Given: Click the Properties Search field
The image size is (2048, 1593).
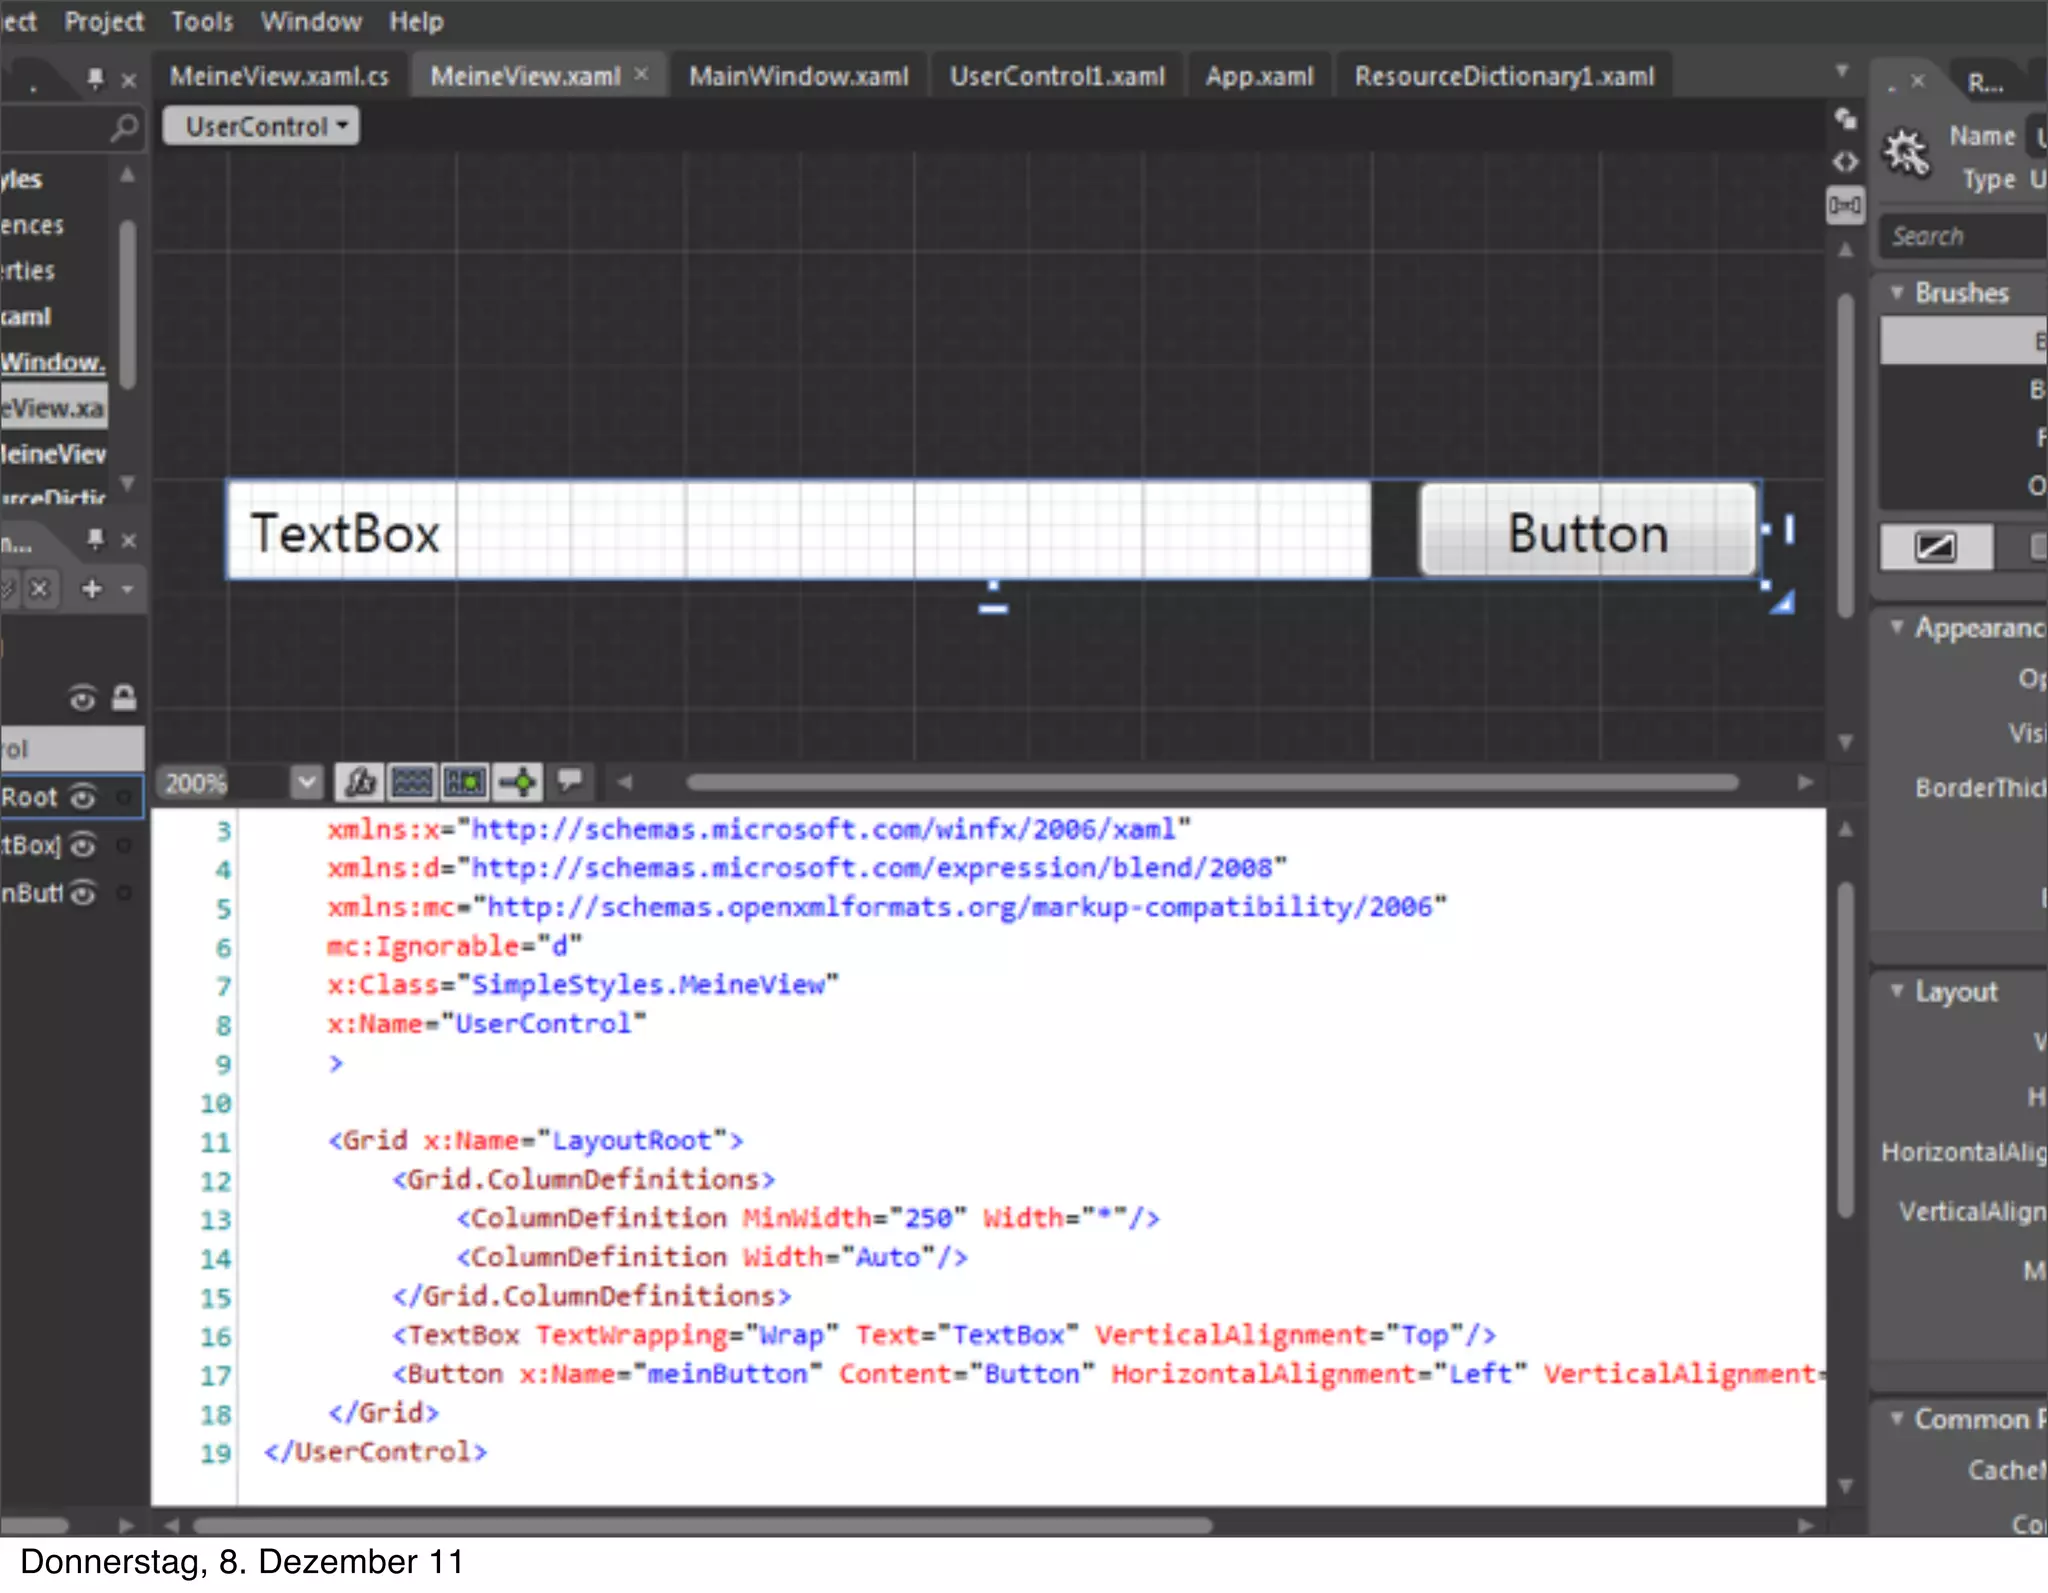Looking at the screenshot, I should [1963, 236].
